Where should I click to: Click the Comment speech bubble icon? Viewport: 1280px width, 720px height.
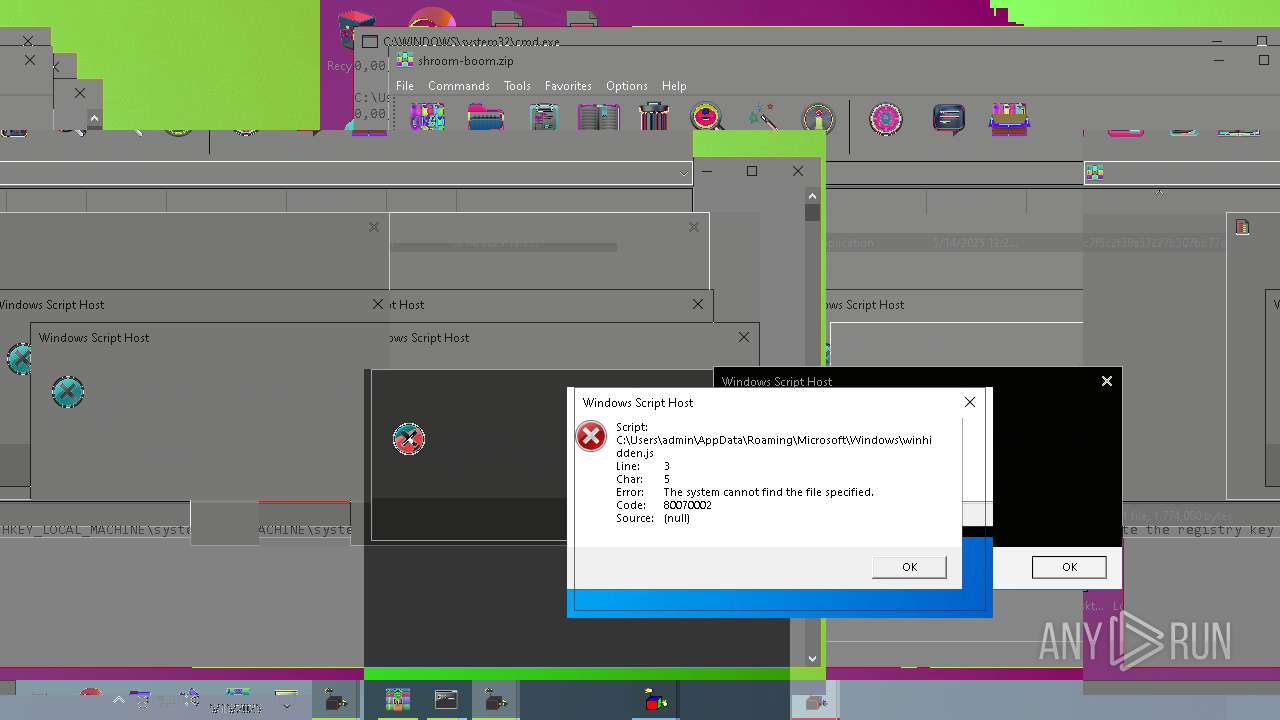(x=948, y=119)
